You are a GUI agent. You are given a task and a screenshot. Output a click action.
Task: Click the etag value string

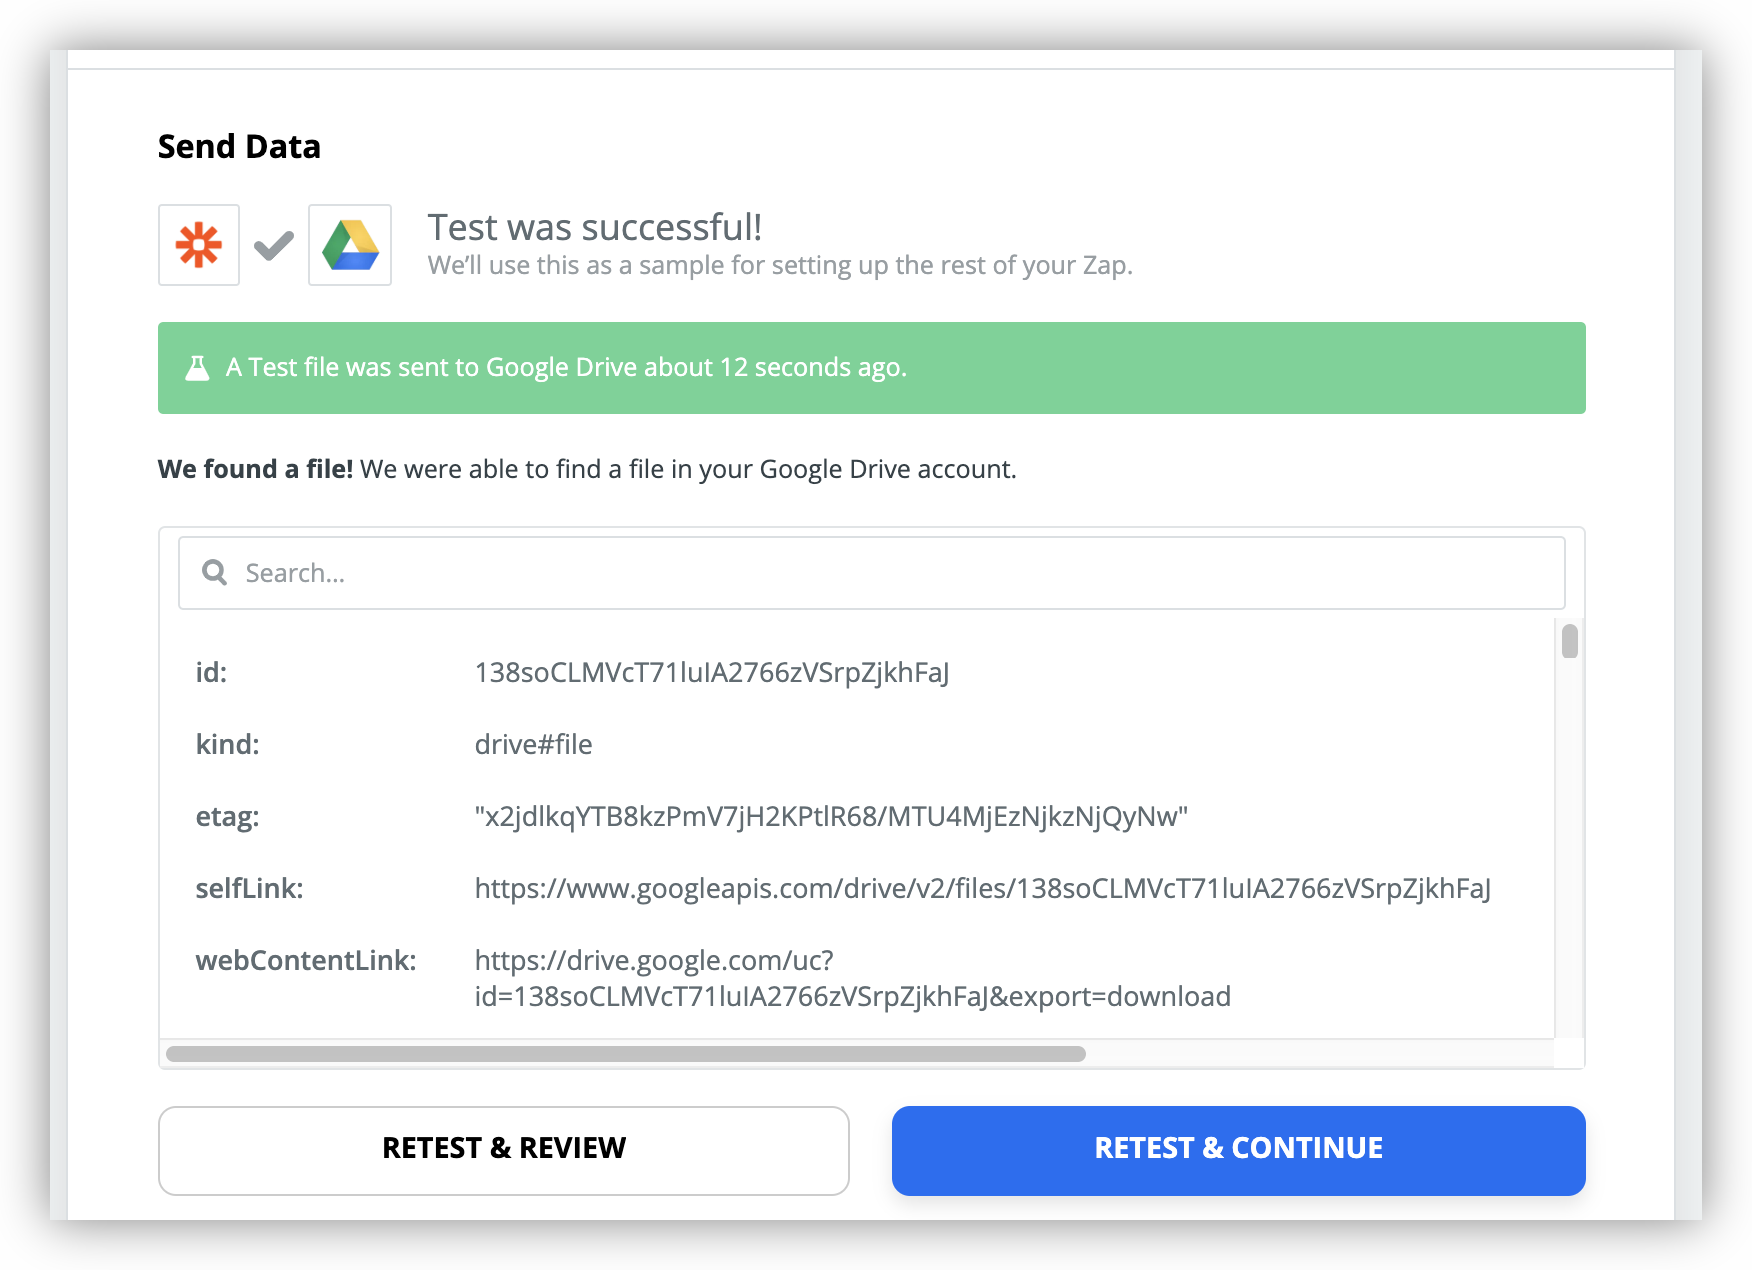[x=831, y=816]
